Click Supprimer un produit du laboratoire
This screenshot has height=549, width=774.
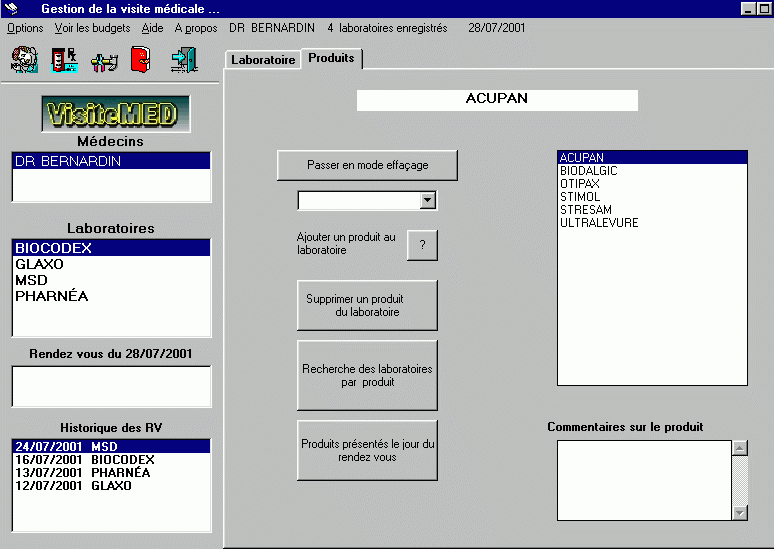(367, 306)
